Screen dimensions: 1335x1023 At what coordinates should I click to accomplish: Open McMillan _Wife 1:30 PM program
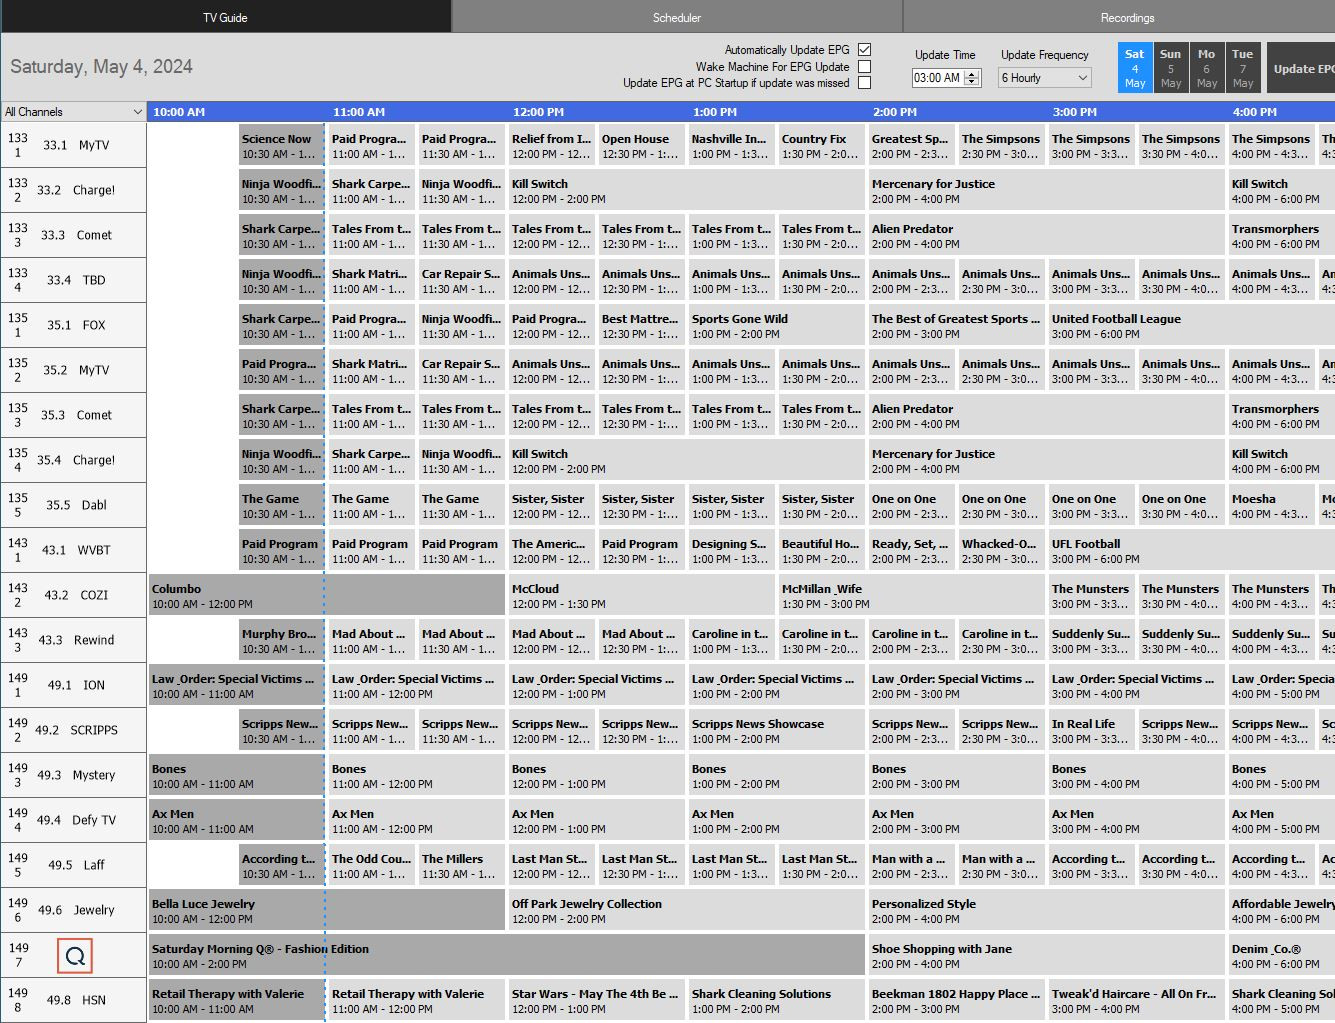pos(911,595)
